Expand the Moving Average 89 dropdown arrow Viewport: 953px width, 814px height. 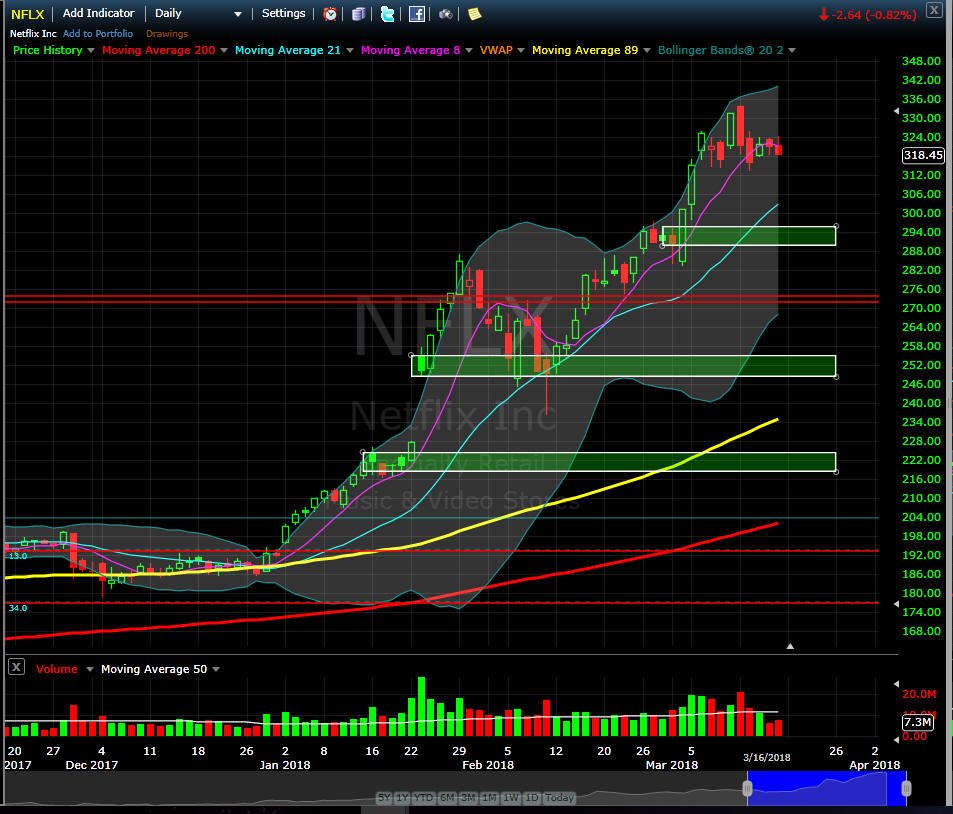tap(647, 50)
